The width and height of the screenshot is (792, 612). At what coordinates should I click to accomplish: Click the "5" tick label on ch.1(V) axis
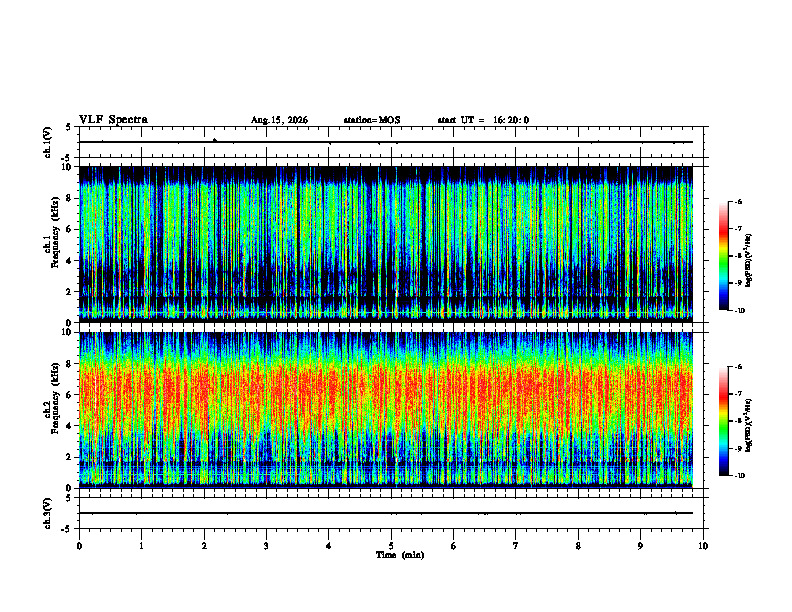68,127
